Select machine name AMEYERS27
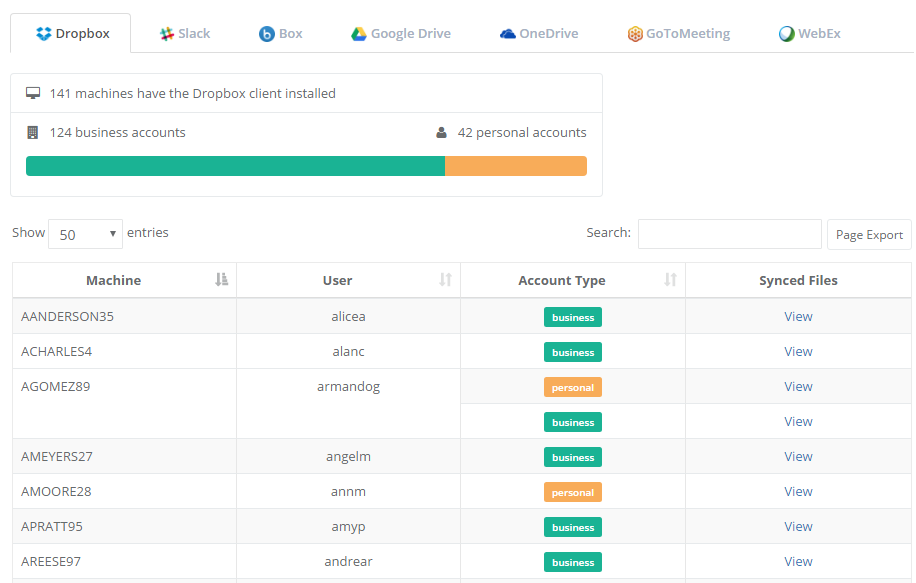The height and width of the screenshot is (583, 916). click(57, 457)
